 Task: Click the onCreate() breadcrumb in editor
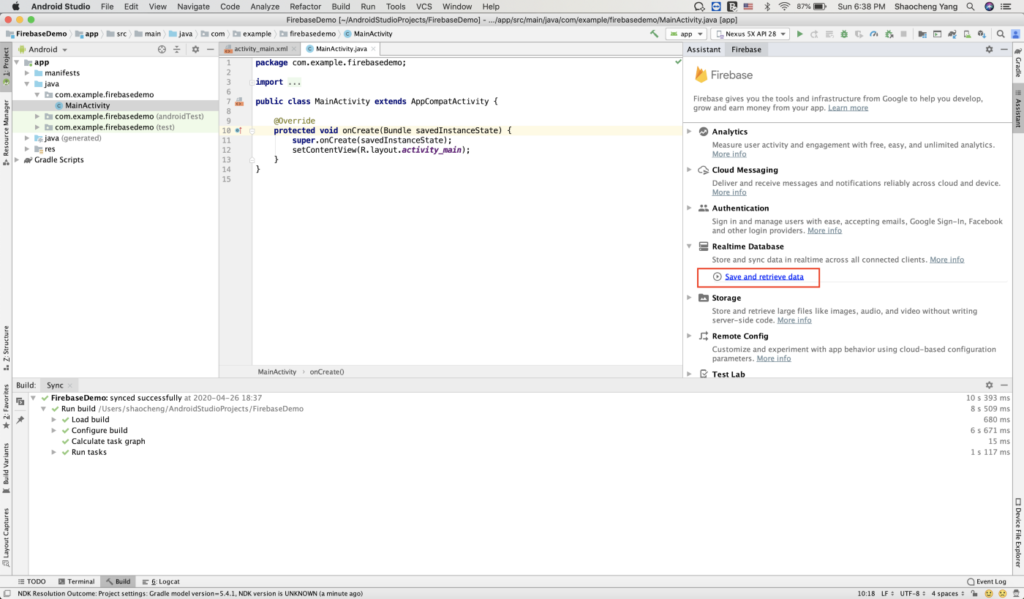327,372
